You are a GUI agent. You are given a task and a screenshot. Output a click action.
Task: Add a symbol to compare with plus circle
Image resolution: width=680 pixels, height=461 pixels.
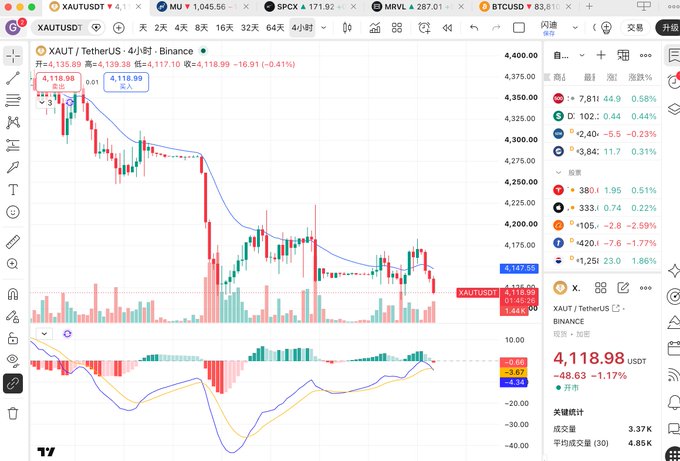coord(118,28)
